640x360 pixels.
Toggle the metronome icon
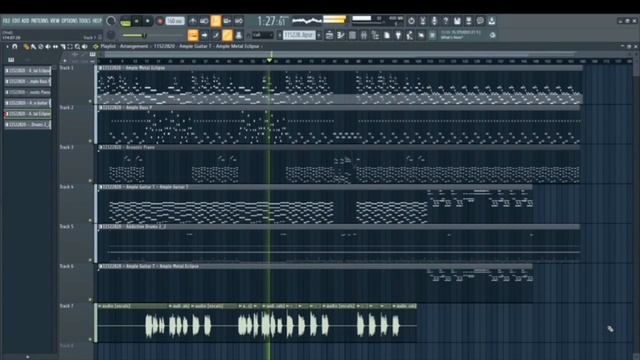(x=193, y=21)
